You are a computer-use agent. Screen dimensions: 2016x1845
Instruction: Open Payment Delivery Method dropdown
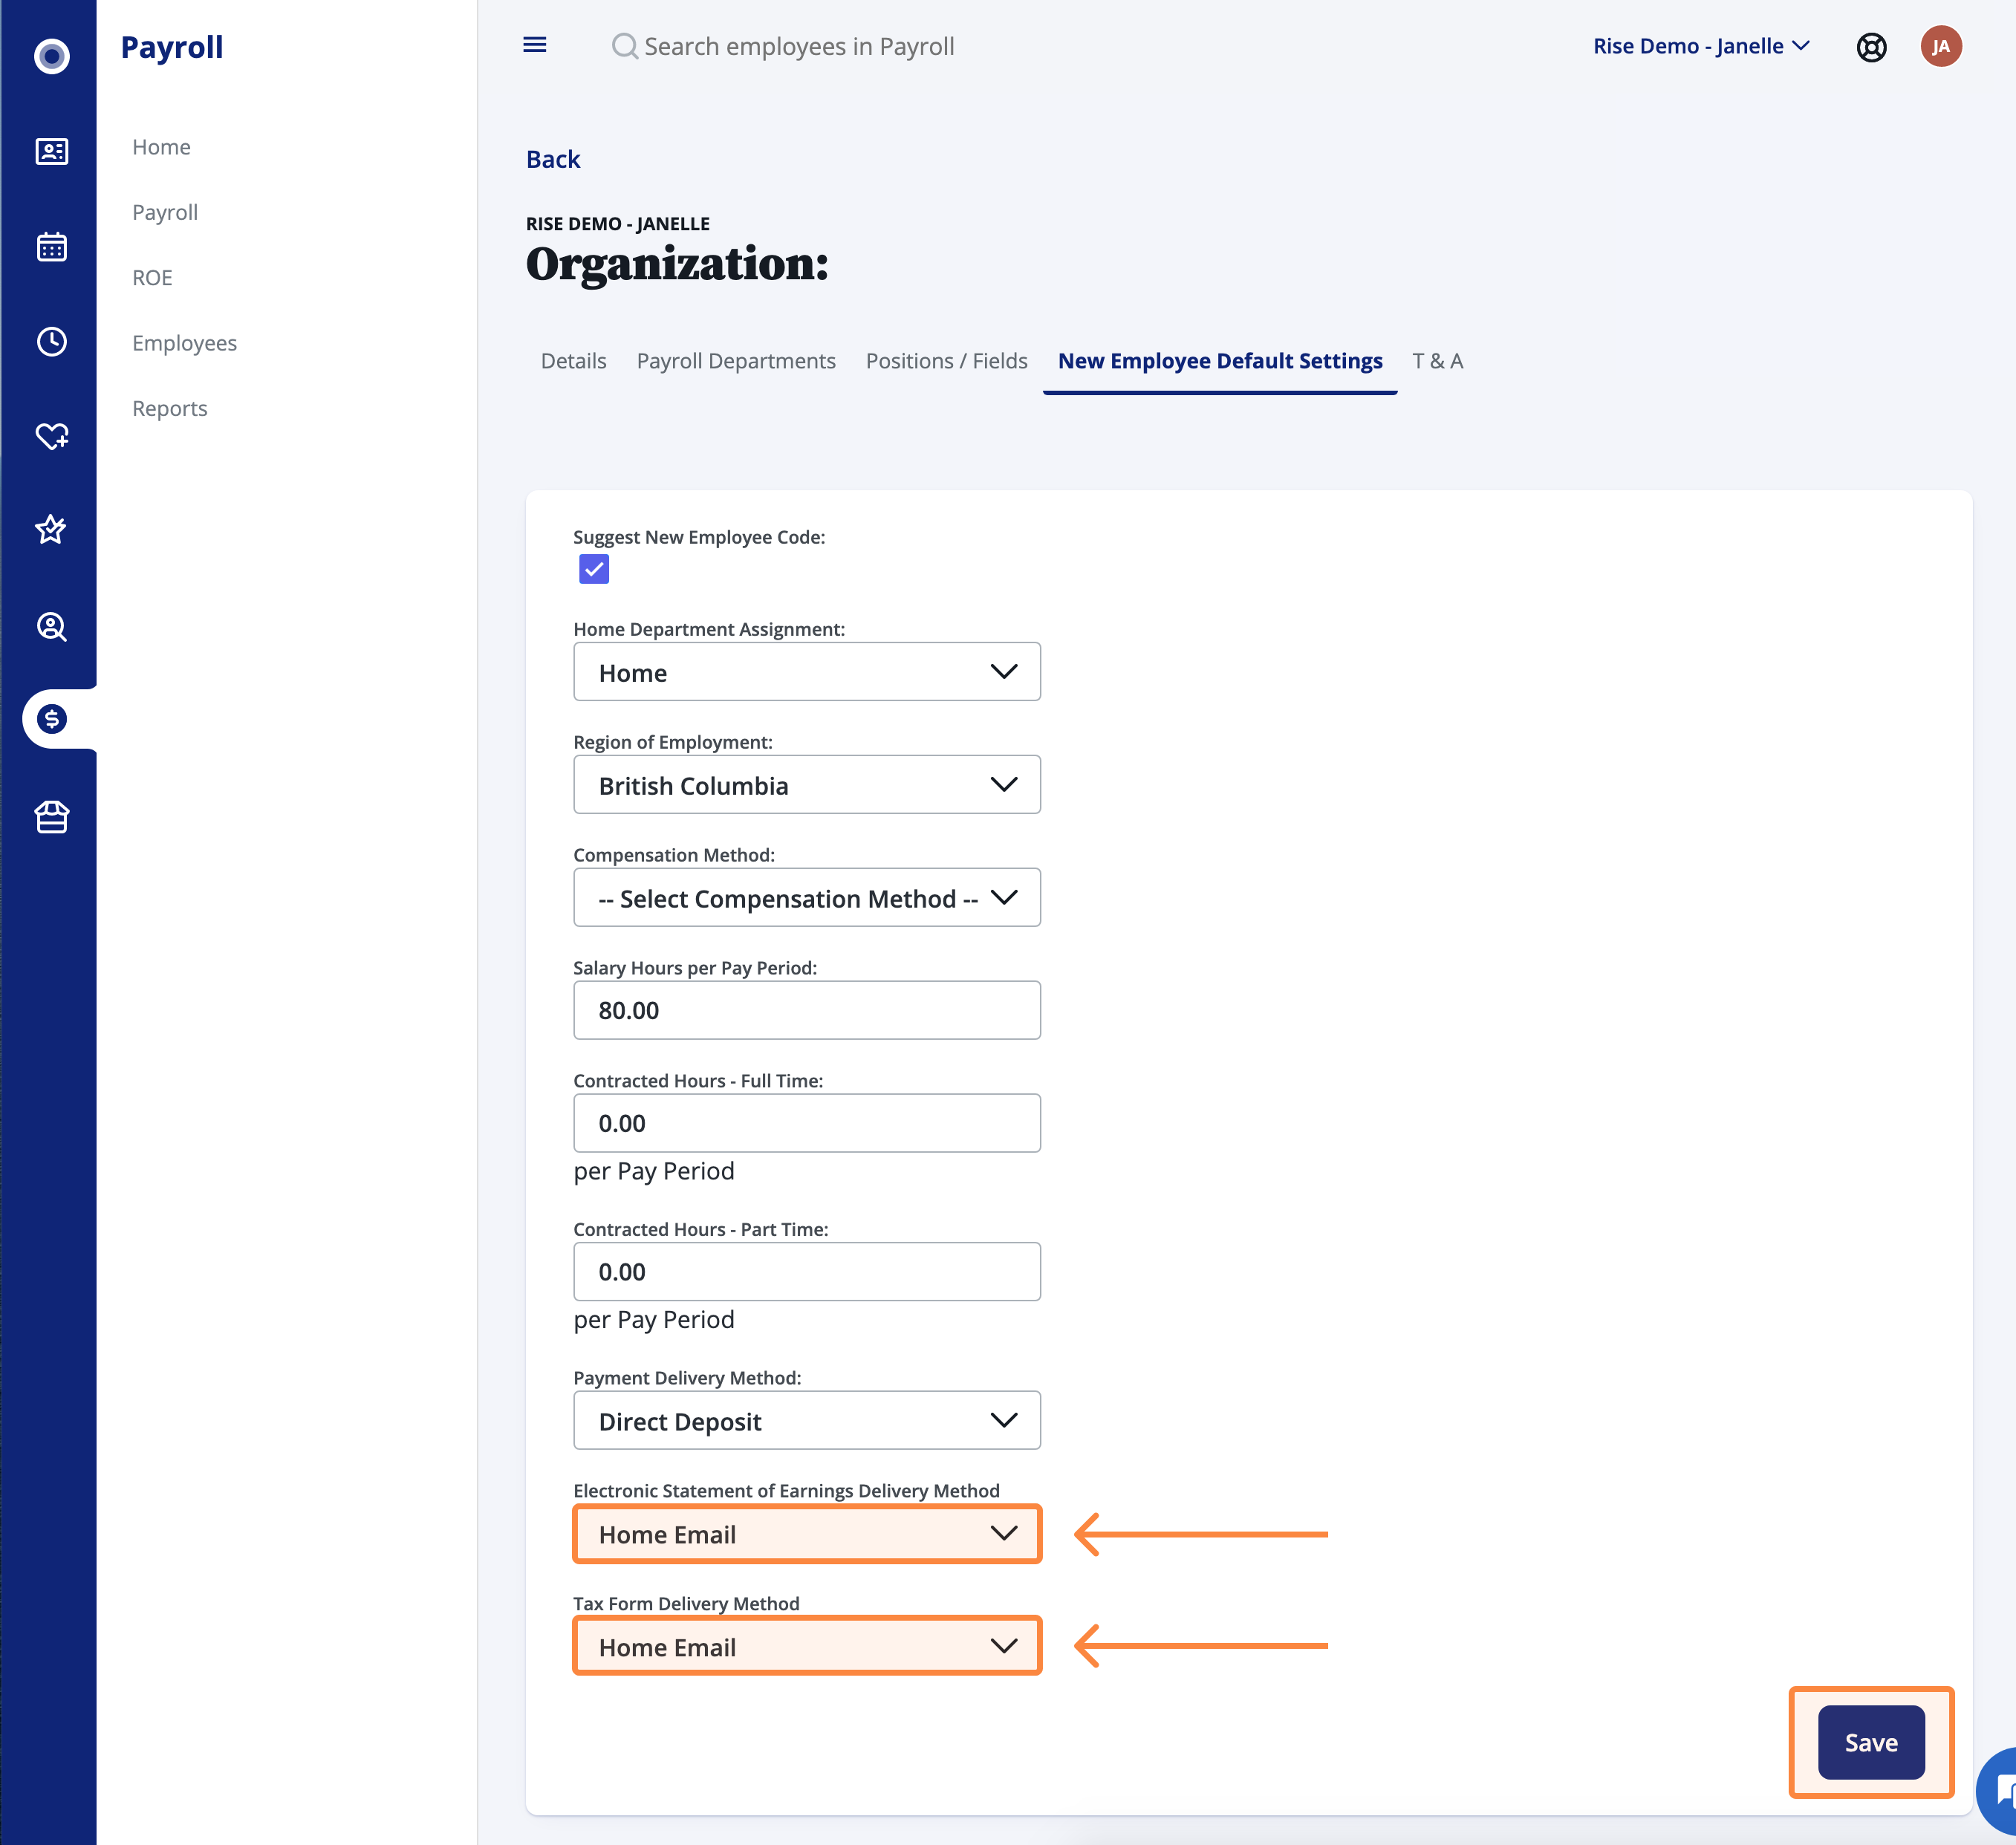point(807,1421)
